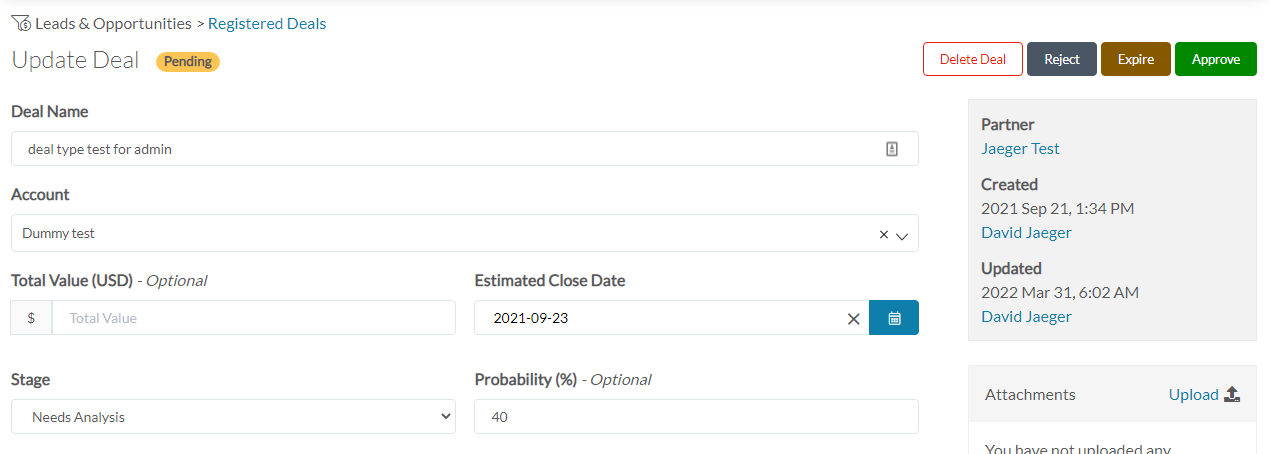Click into the Probability (%) field
The width and height of the screenshot is (1270, 454).
(x=696, y=417)
